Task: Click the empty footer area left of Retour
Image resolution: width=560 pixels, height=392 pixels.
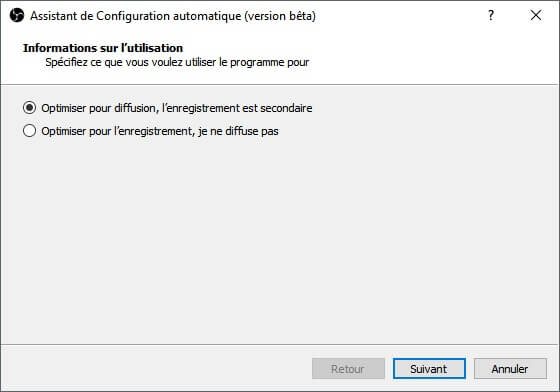Action: [x=155, y=368]
